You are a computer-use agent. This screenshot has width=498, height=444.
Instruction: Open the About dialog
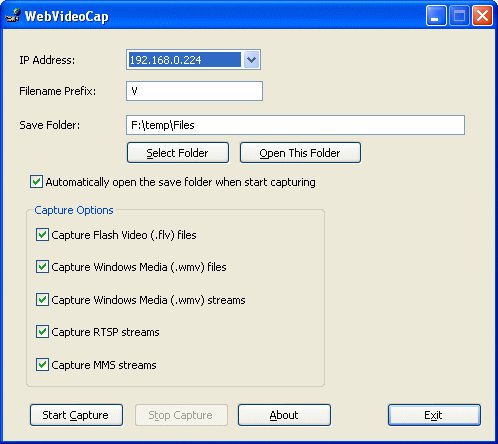[x=284, y=415]
